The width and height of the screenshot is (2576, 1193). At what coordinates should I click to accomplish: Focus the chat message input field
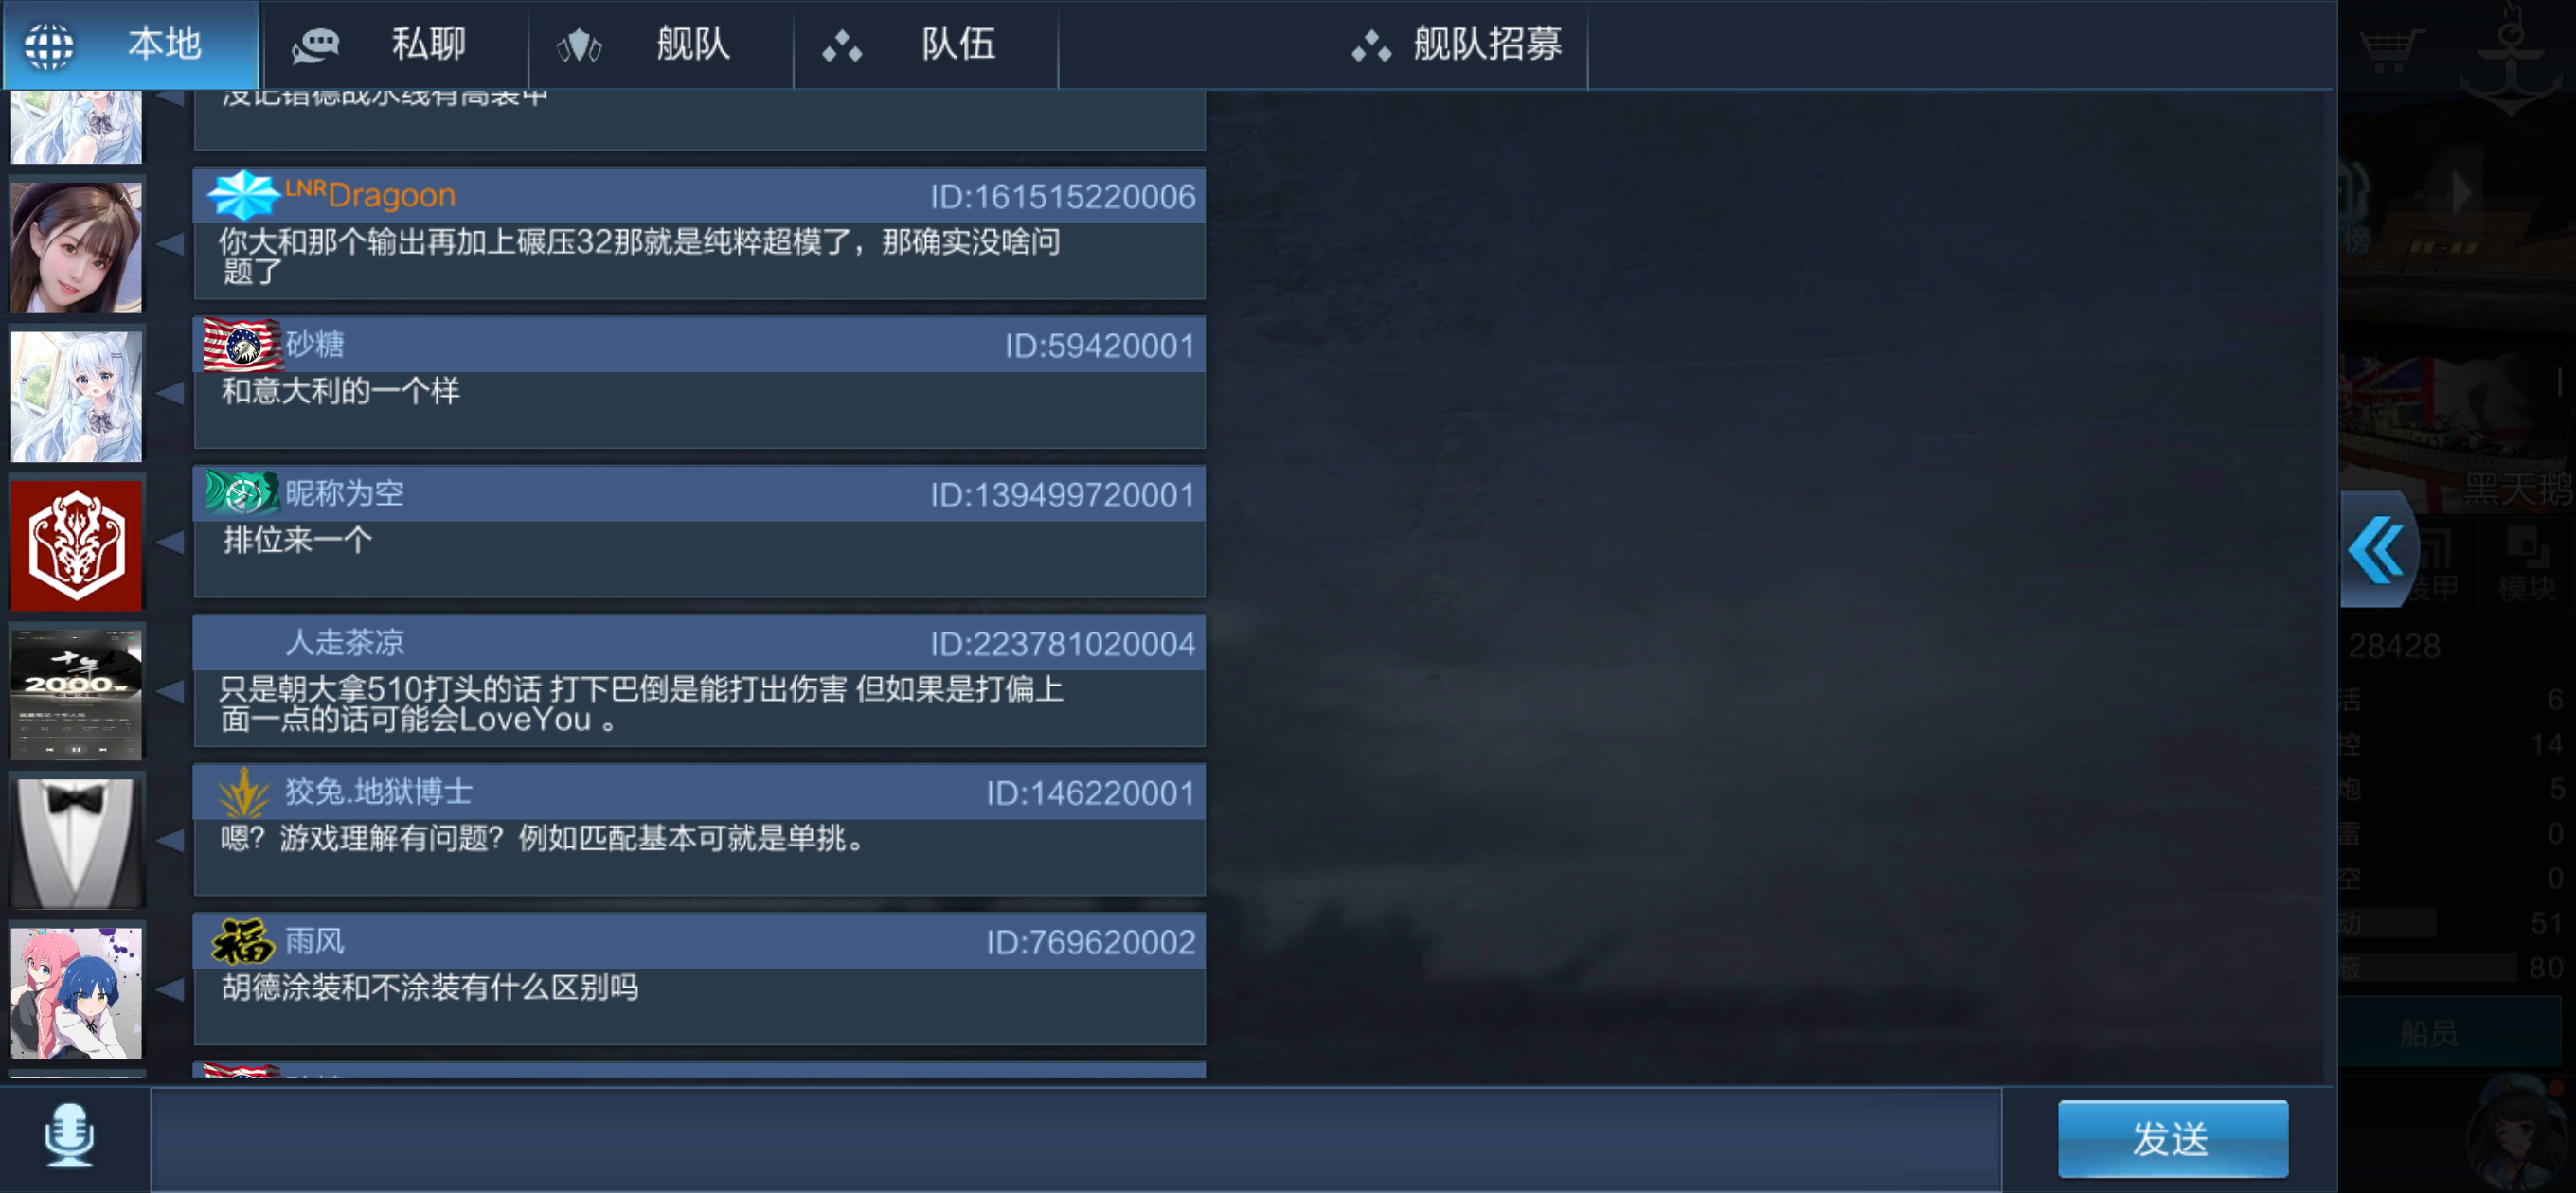(1076, 1139)
